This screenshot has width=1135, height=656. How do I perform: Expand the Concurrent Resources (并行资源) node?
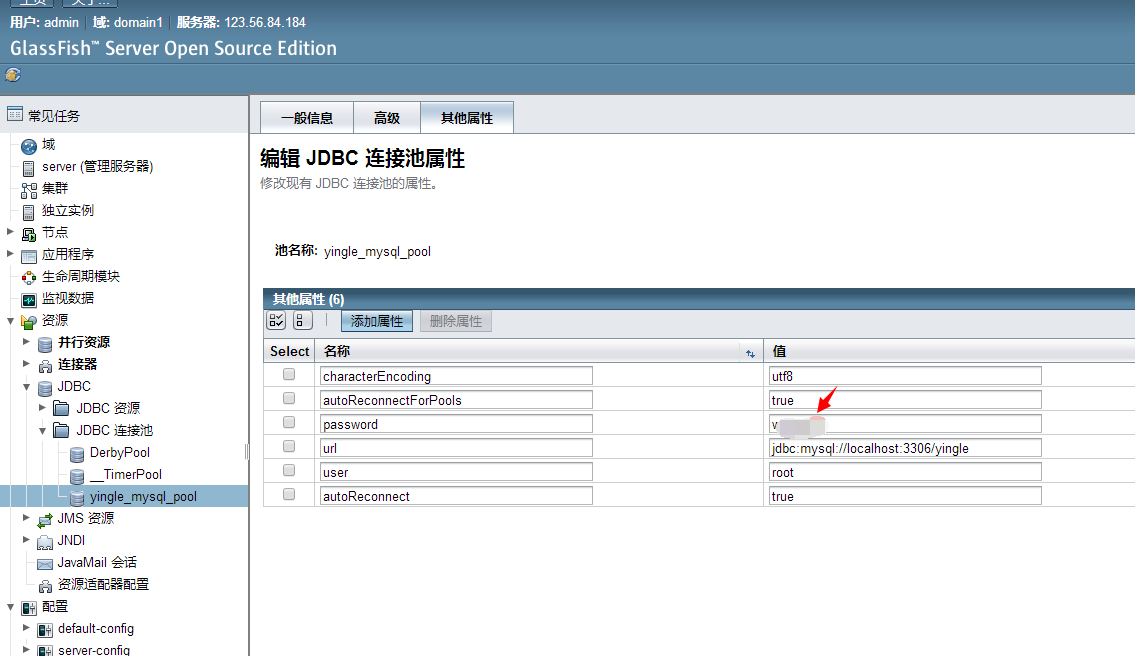[x=26, y=341]
